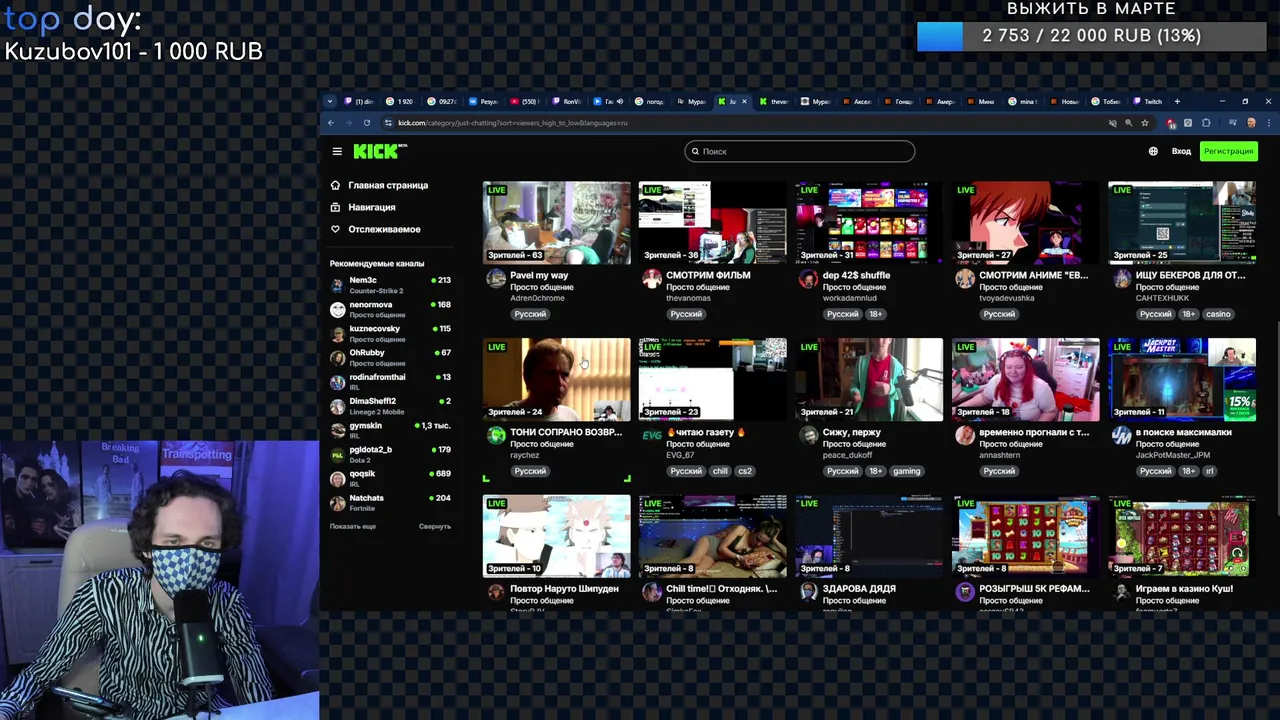Switch to the погода Google tab
The height and width of the screenshot is (720, 1280).
(650, 101)
